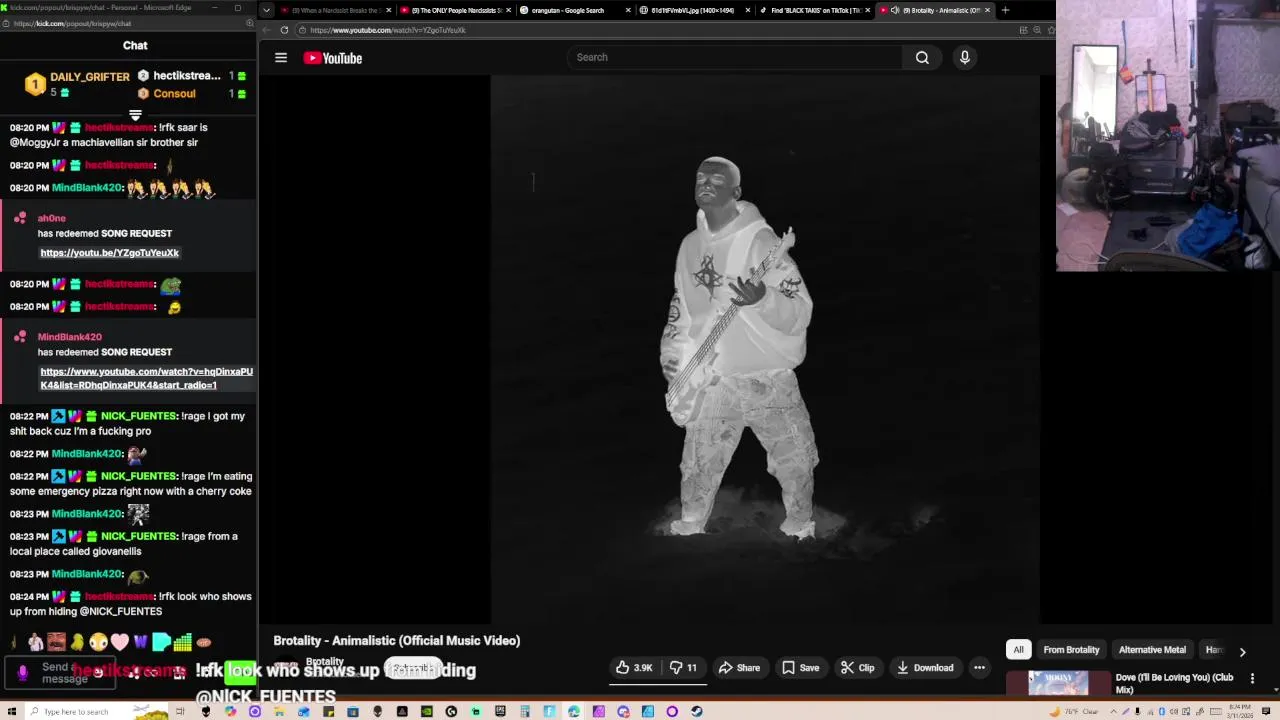This screenshot has width=1280, height=720.
Task: Pick the purple W emote in chat
Action: (x=140, y=642)
